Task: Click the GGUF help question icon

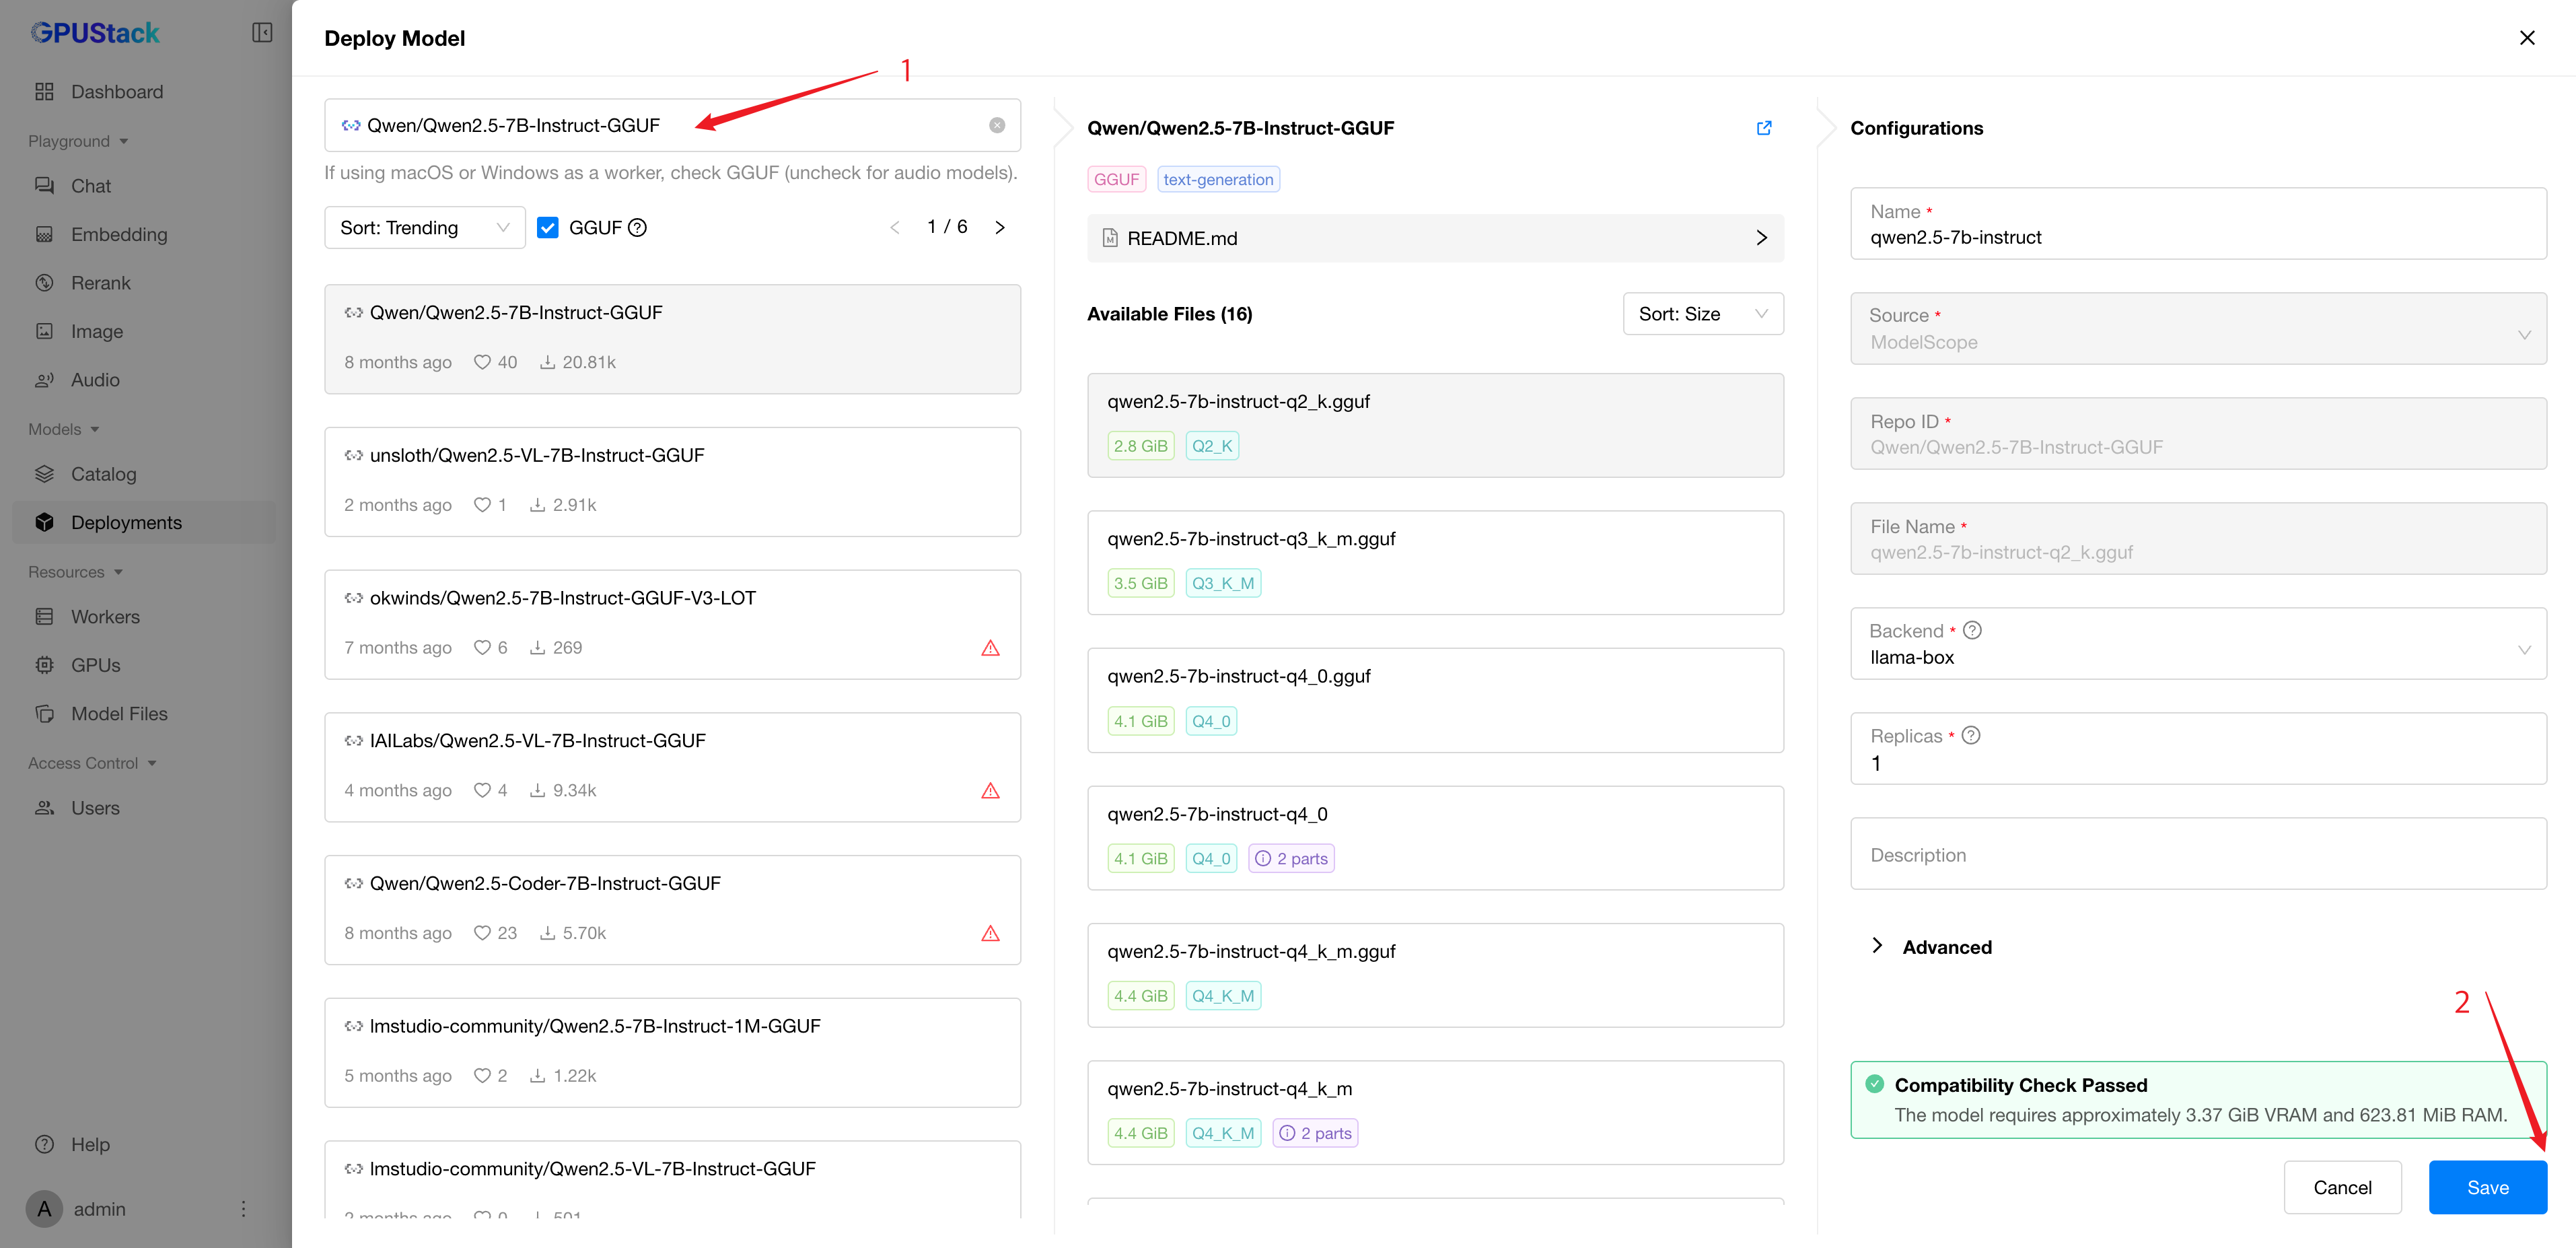Action: pyautogui.click(x=638, y=228)
